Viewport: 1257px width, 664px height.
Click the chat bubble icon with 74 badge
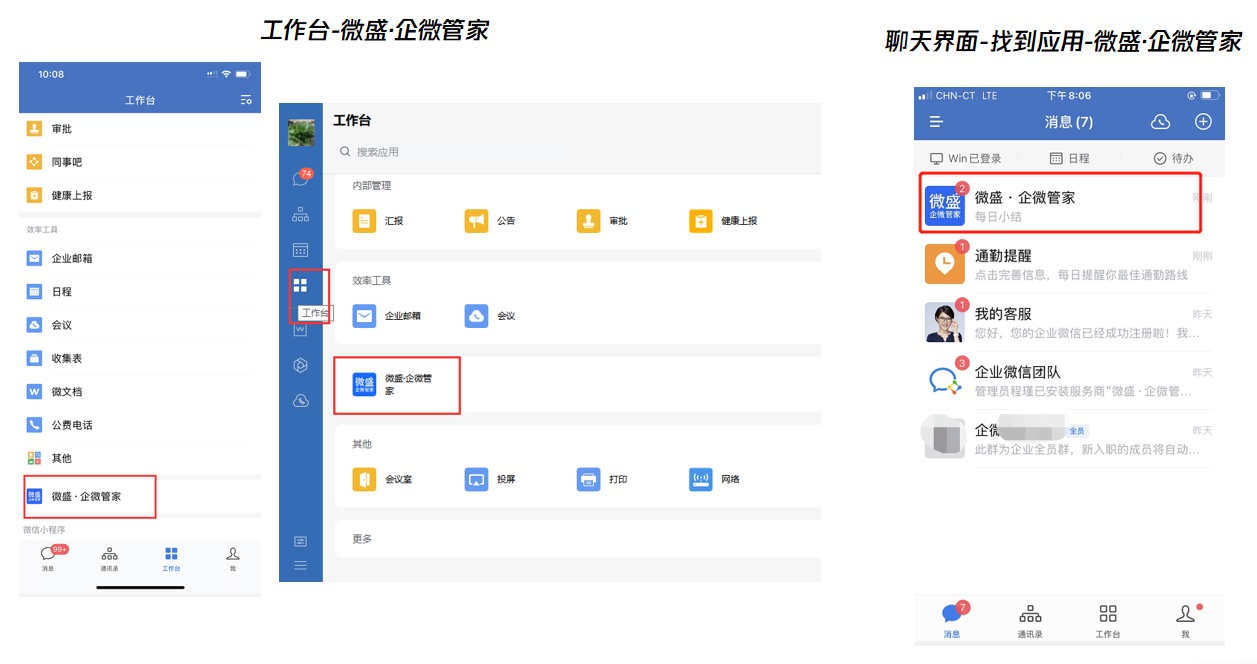pyautogui.click(x=301, y=178)
